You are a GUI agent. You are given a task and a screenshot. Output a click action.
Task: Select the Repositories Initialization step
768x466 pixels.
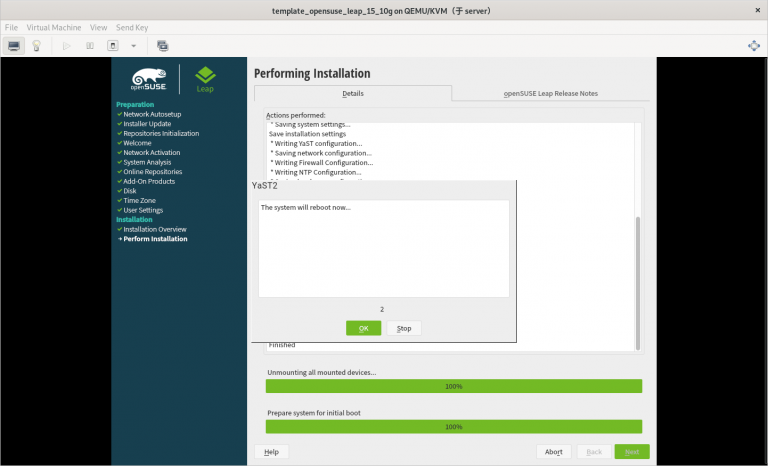161,133
